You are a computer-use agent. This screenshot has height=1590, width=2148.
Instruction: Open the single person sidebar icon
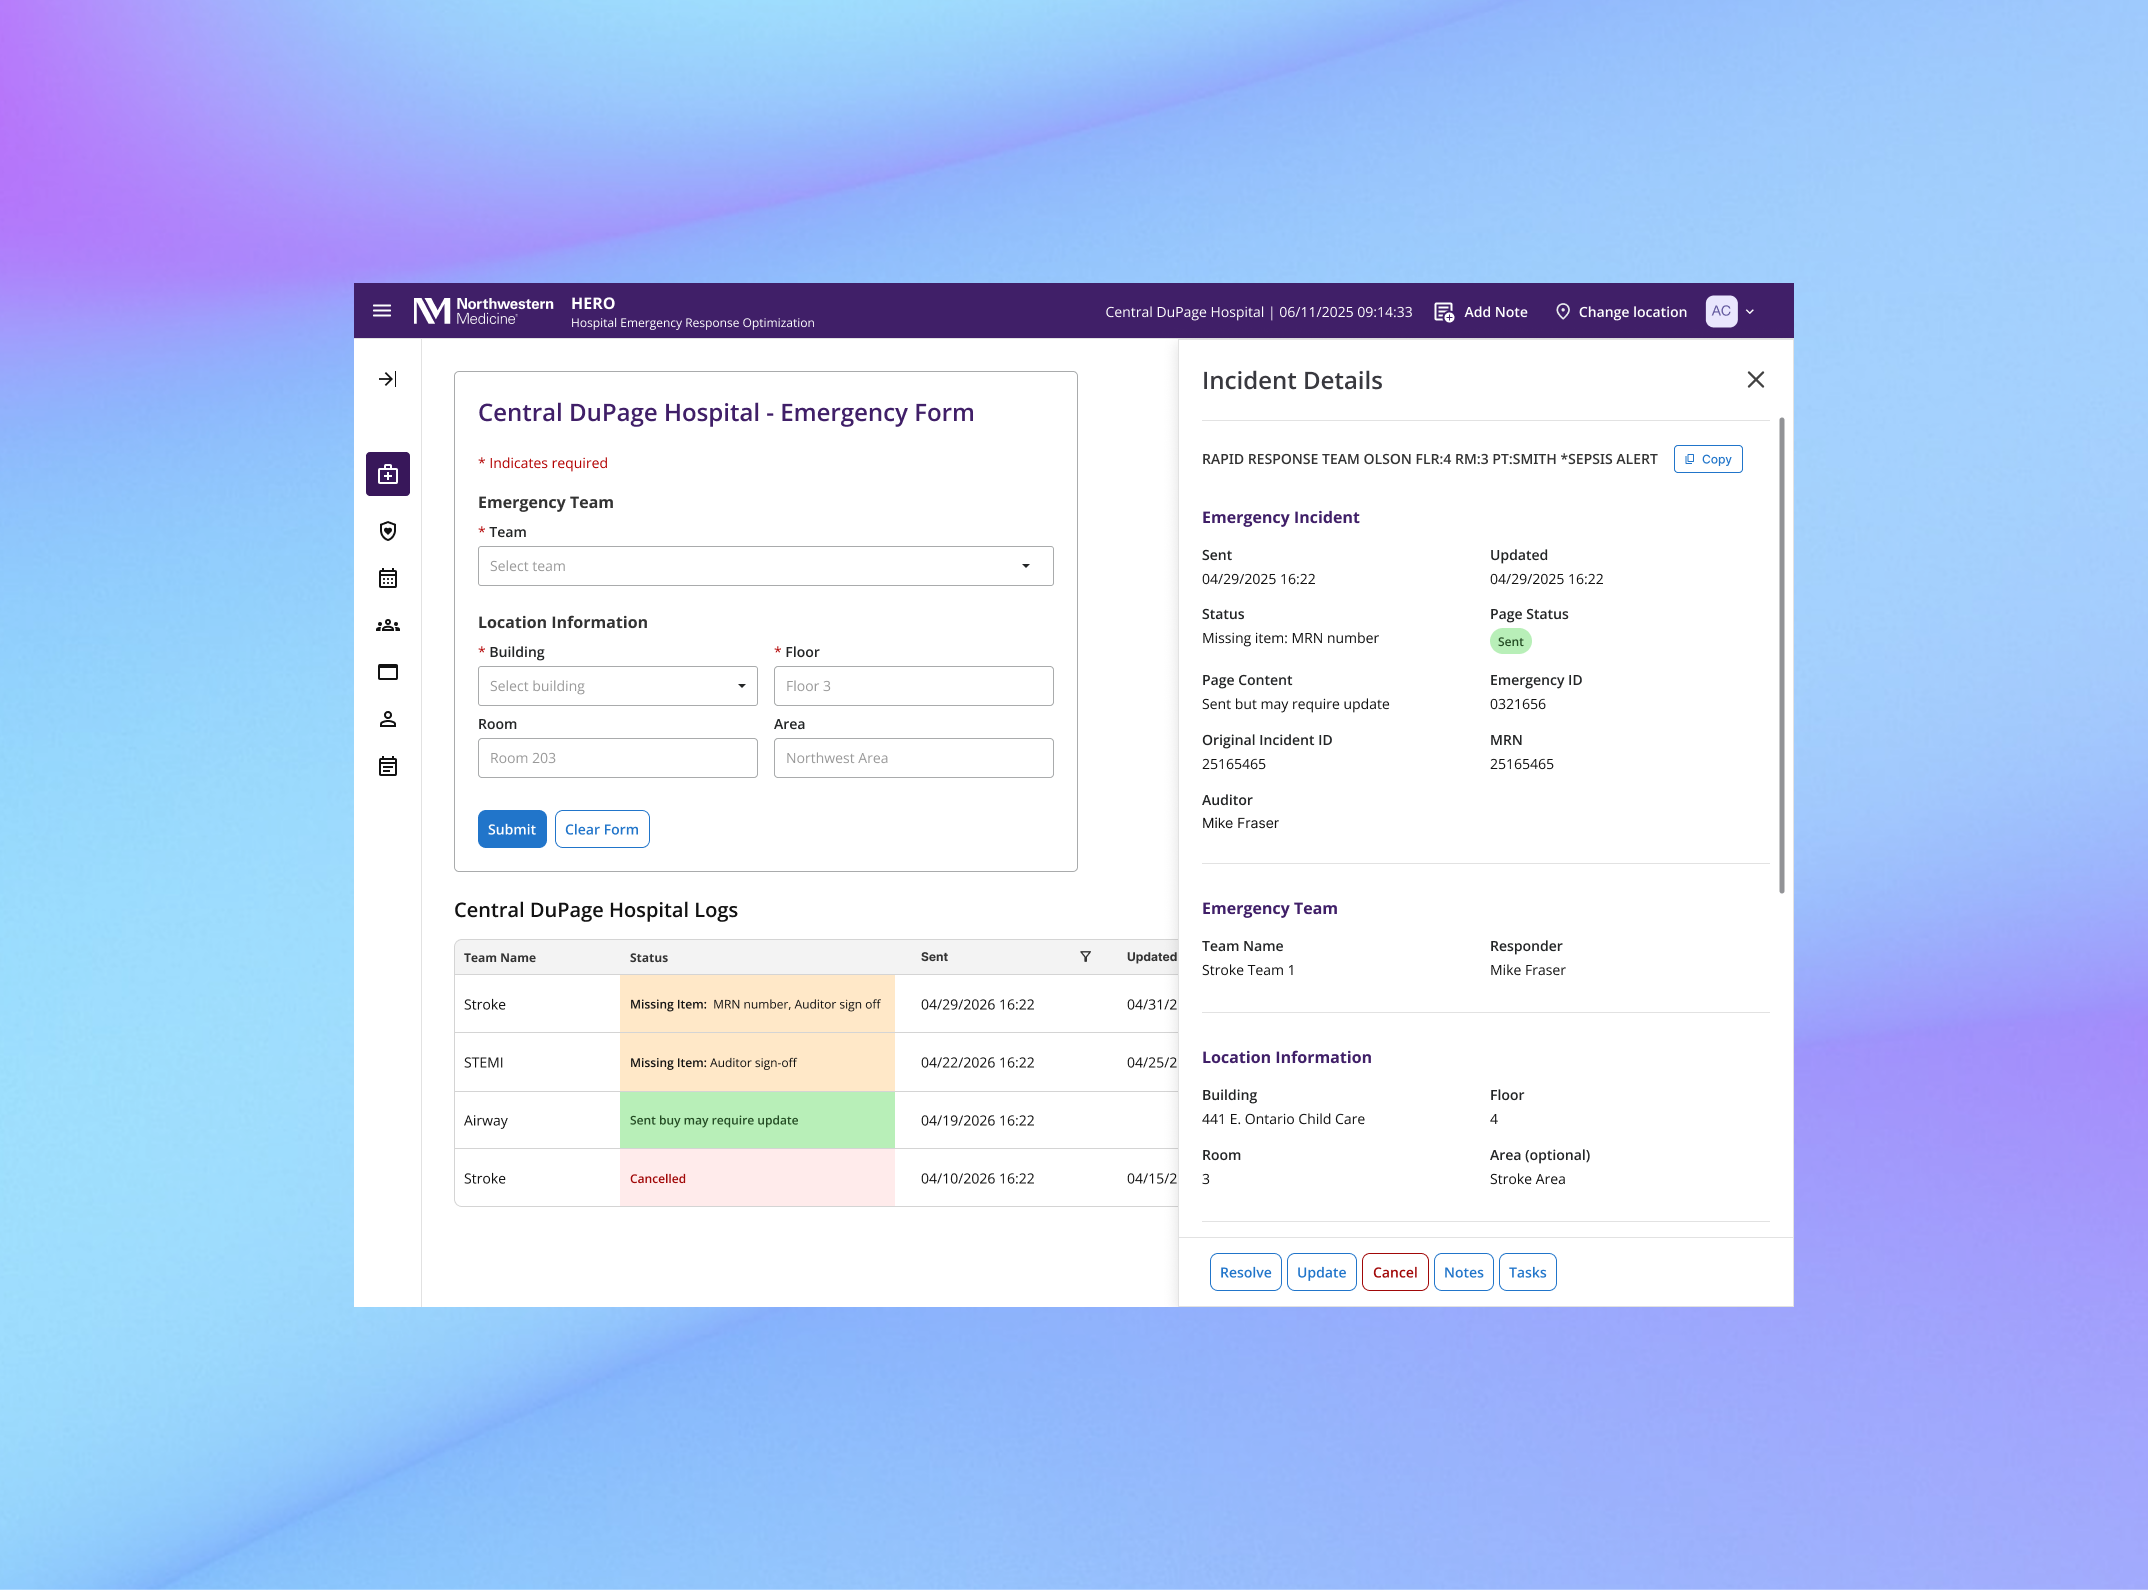click(x=388, y=719)
